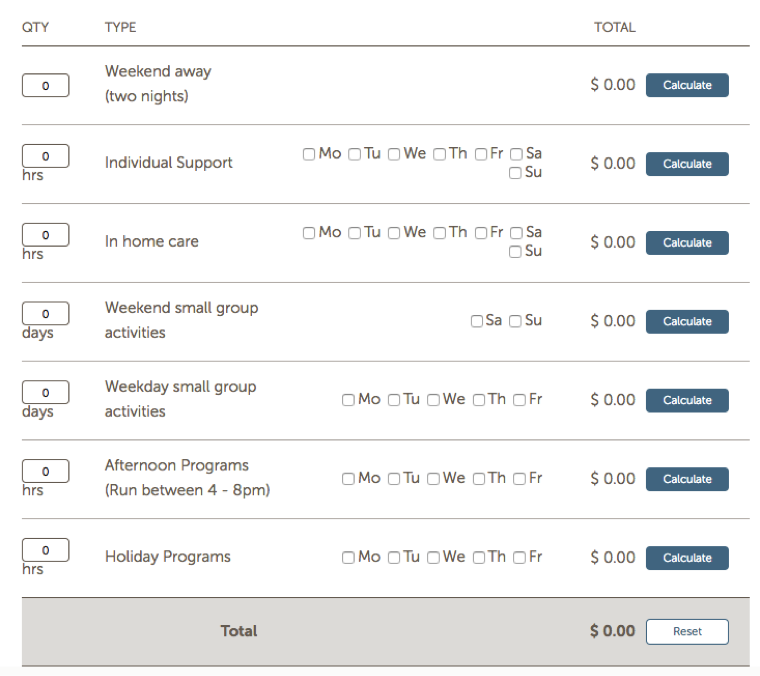Click quantity field for Weekend away
This screenshot has width=760, height=676.
pos(46,85)
